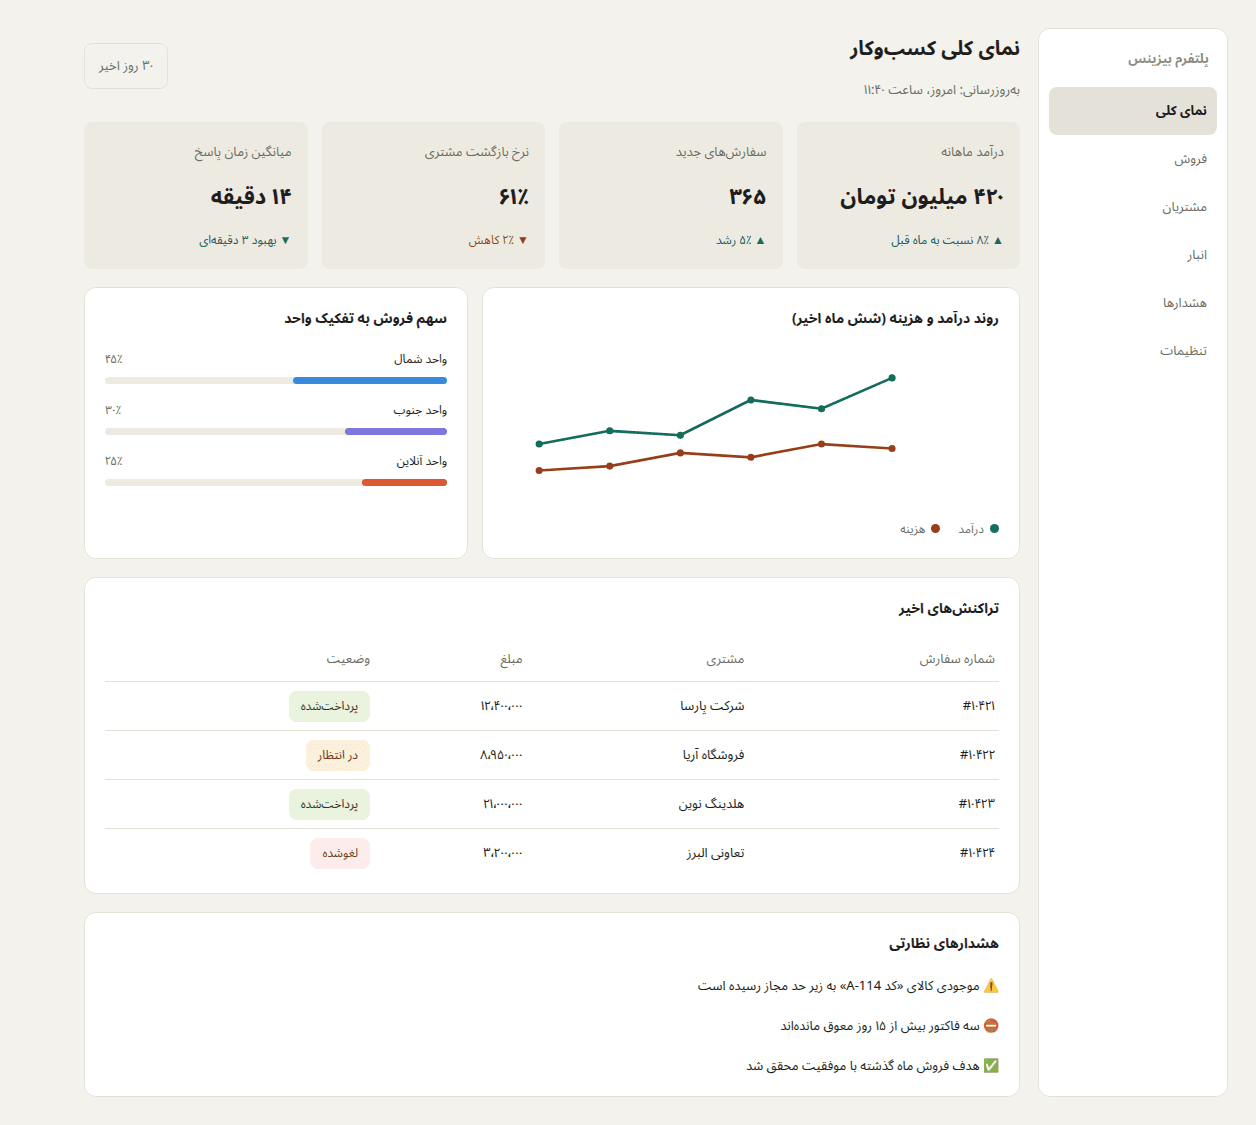1256x1125 pixels.
Task: Click the پرداخت‌شده badge for order #۱۰۴۲۱
Action: tap(329, 706)
